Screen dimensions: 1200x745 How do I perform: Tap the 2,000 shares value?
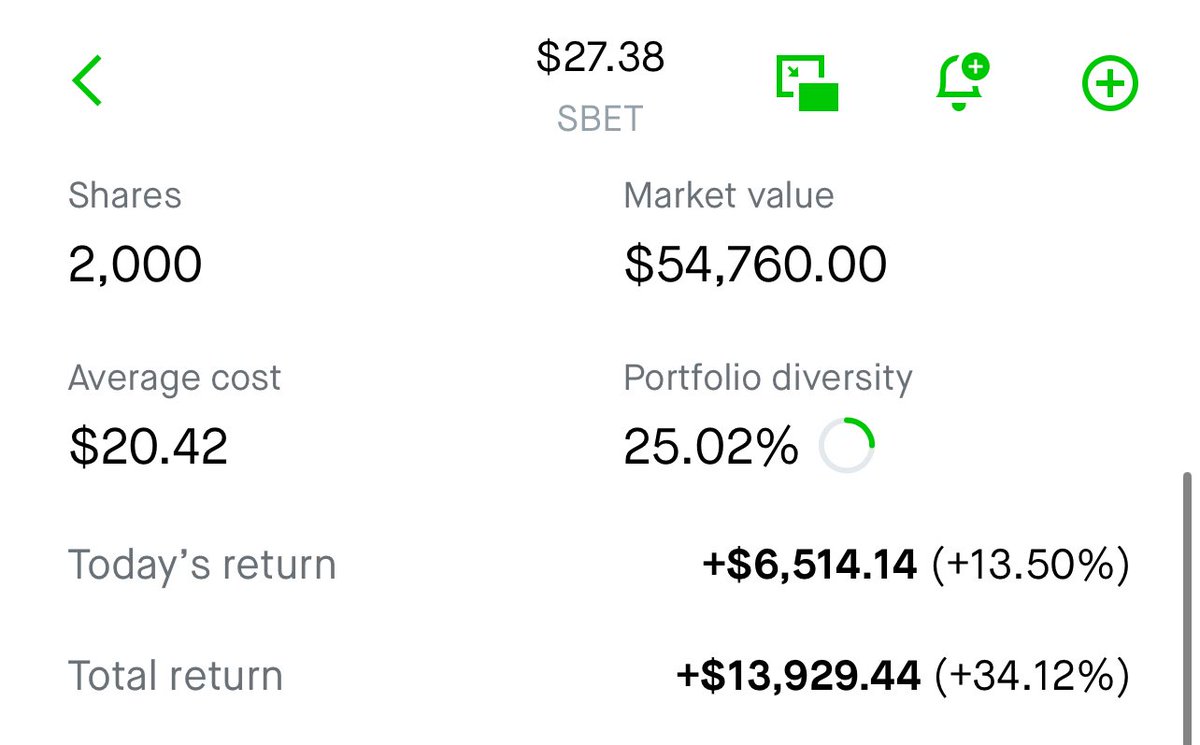pos(135,265)
